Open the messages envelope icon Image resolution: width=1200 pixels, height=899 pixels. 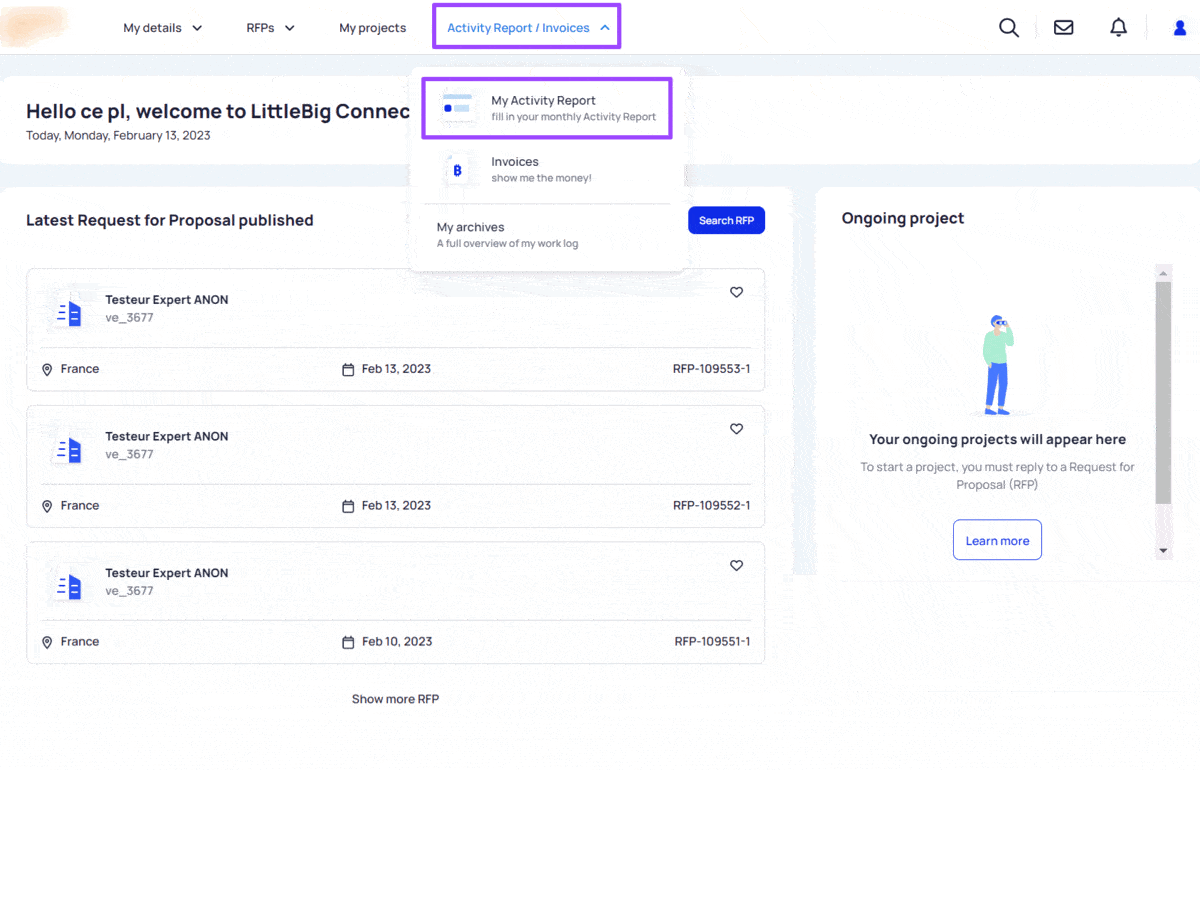click(x=1064, y=28)
